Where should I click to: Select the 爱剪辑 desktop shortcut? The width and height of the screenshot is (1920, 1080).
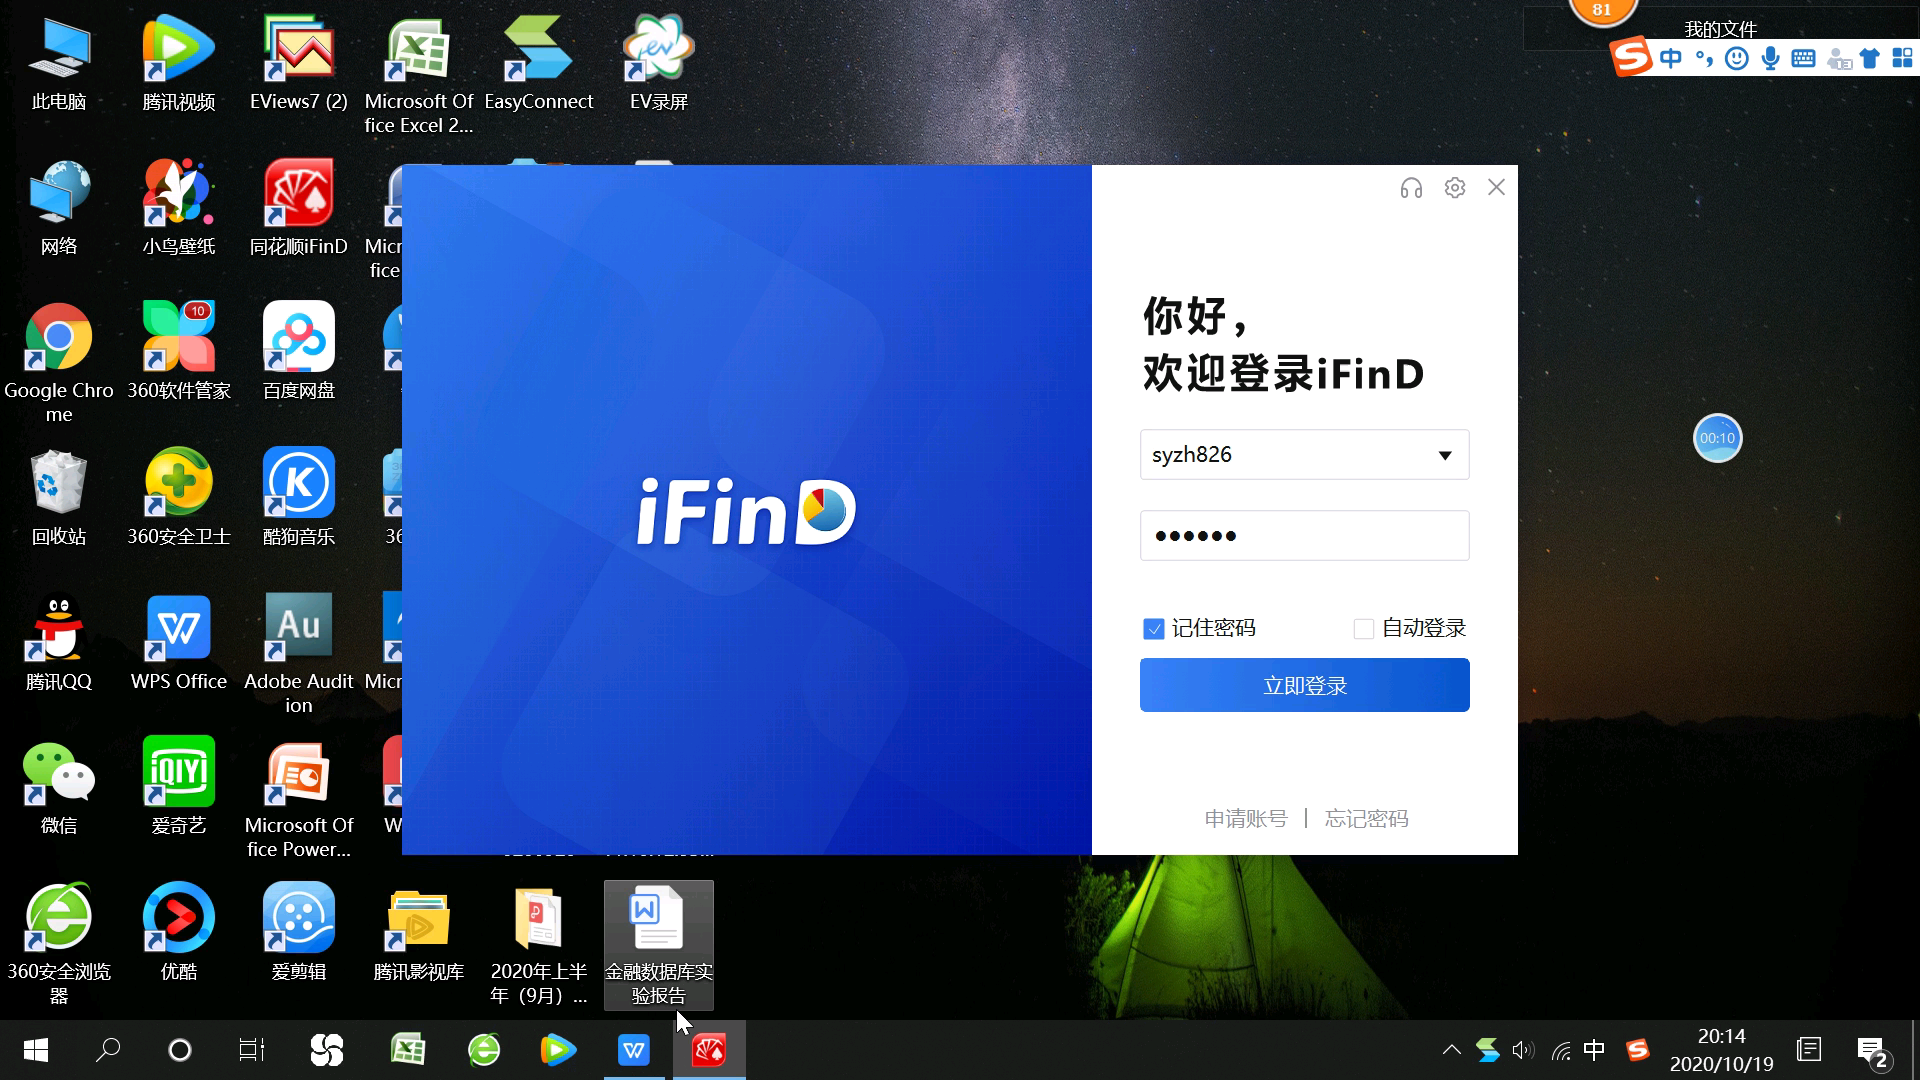299,932
